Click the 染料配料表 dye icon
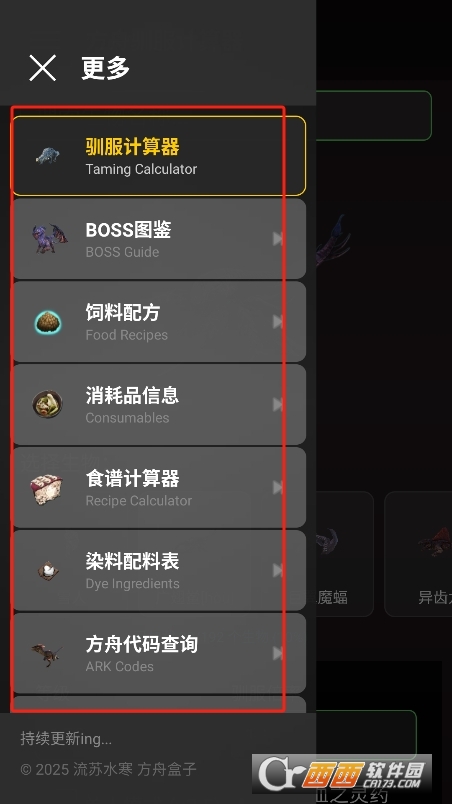Viewport: 452px width, 804px height. [49, 570]
